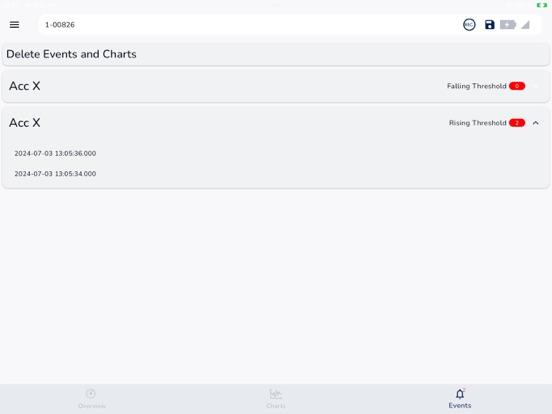Open the hamburger menu
Image resolution: width=552 pixels, height=414 pixels.
[14, 25]
